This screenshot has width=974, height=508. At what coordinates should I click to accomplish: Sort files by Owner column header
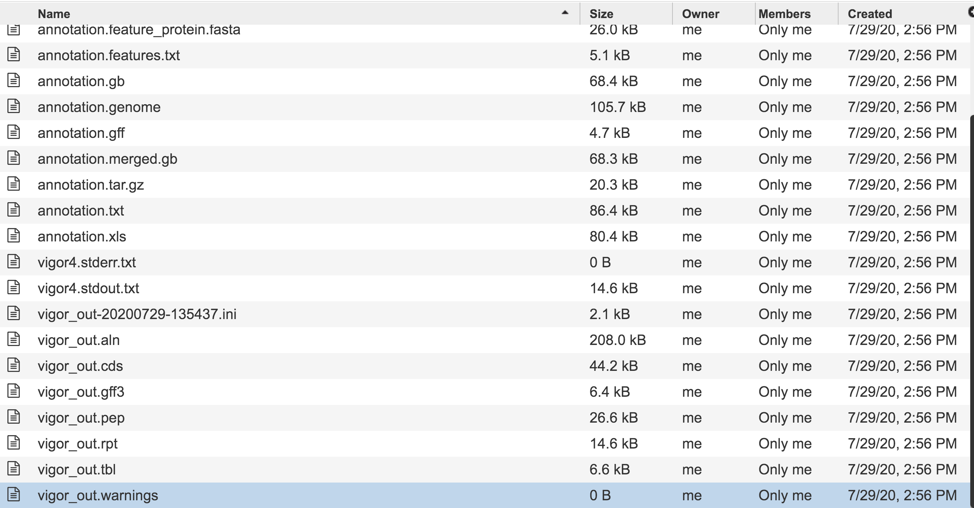click(700, 14)
